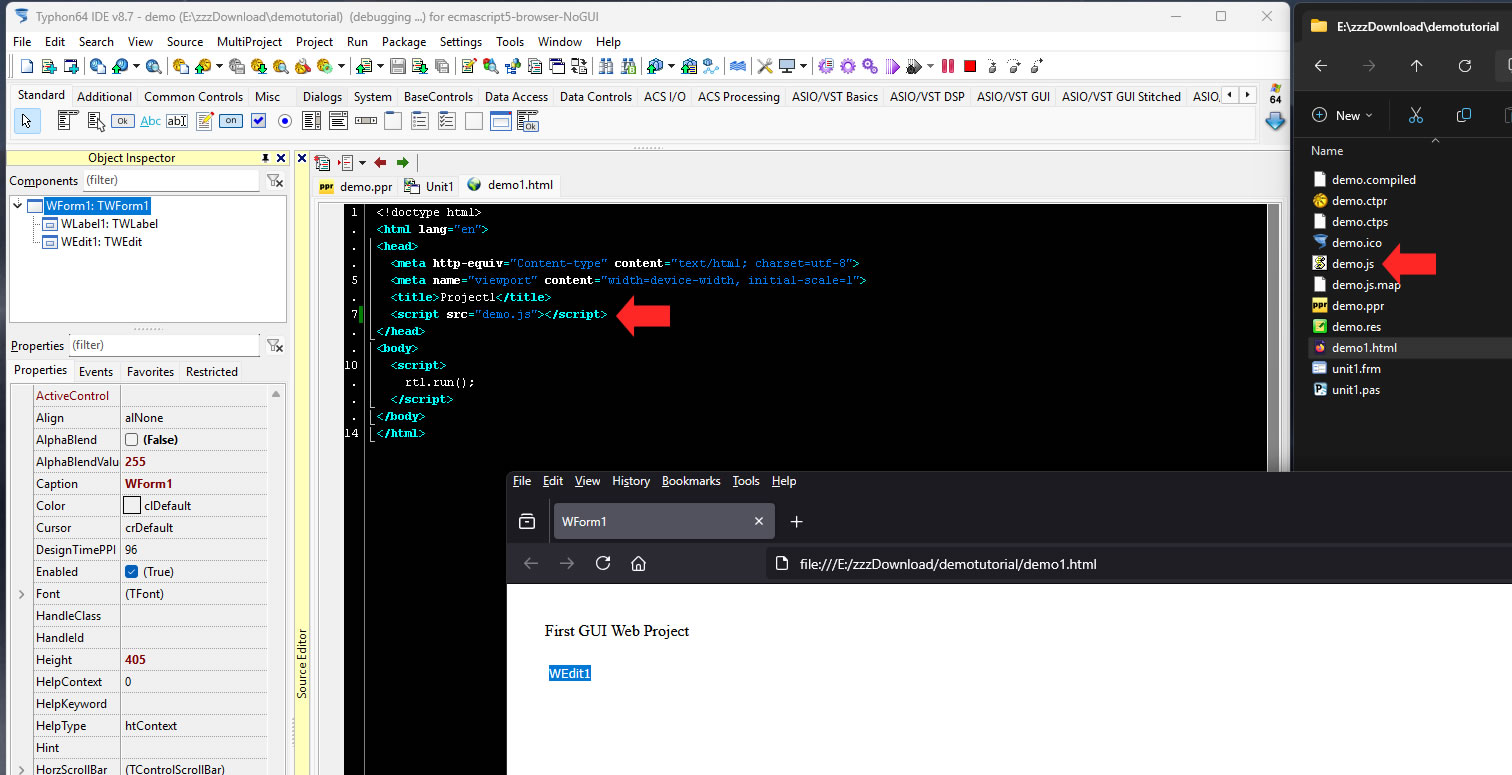Open the Unit1 editor tab
The width and height of the screenshot is (1512, 775).
coord(430,186)
